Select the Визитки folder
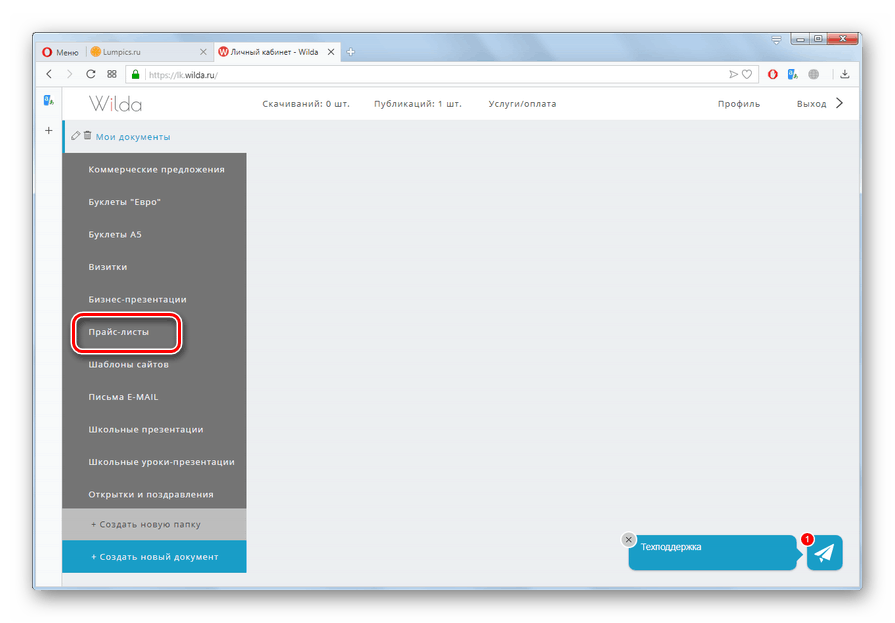The width and height of the screenshot is (895, 623). (x=155, y=267)
